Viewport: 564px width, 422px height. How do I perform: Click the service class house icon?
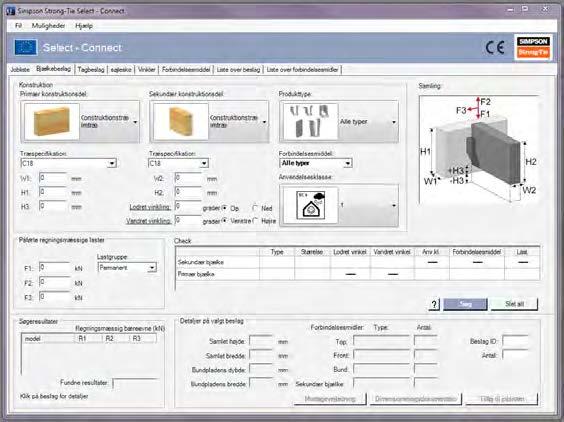pyautogui.click(x=311, y=205)
